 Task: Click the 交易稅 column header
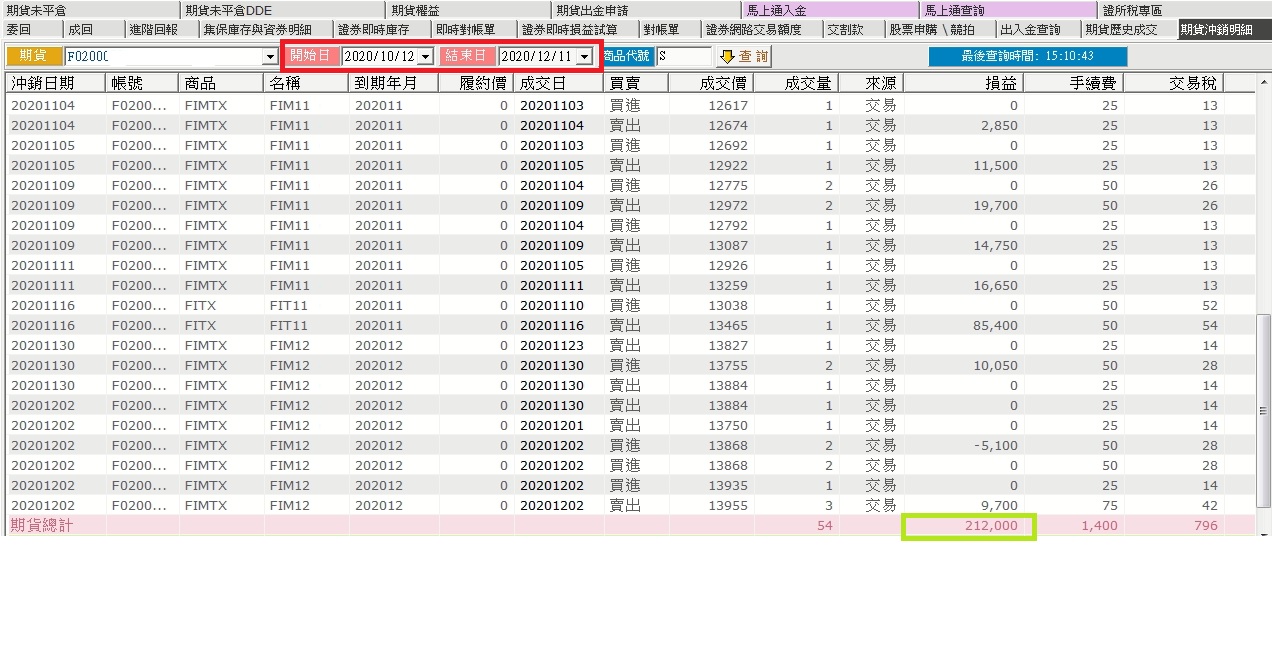point(1174,83)
